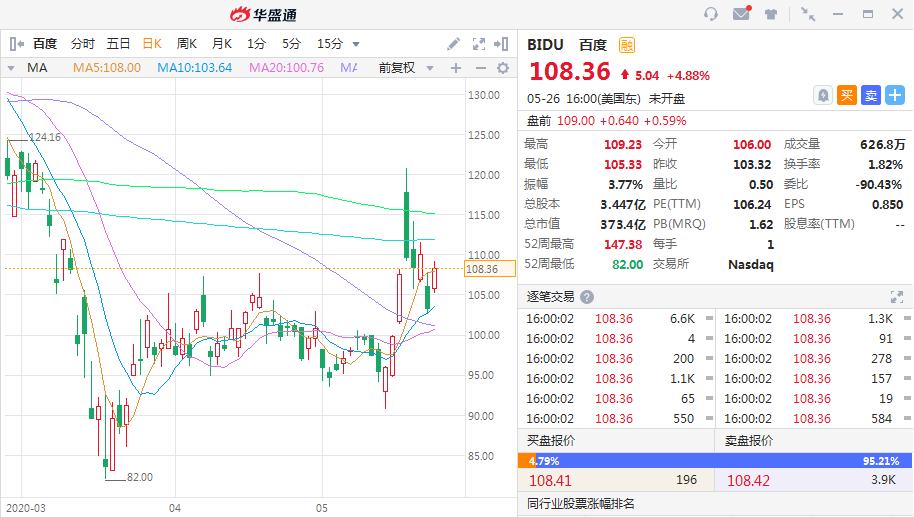Switch to the 15分 chart interval
The height and width of the screenshot is (517, 914).
click(x=330, y=44)
